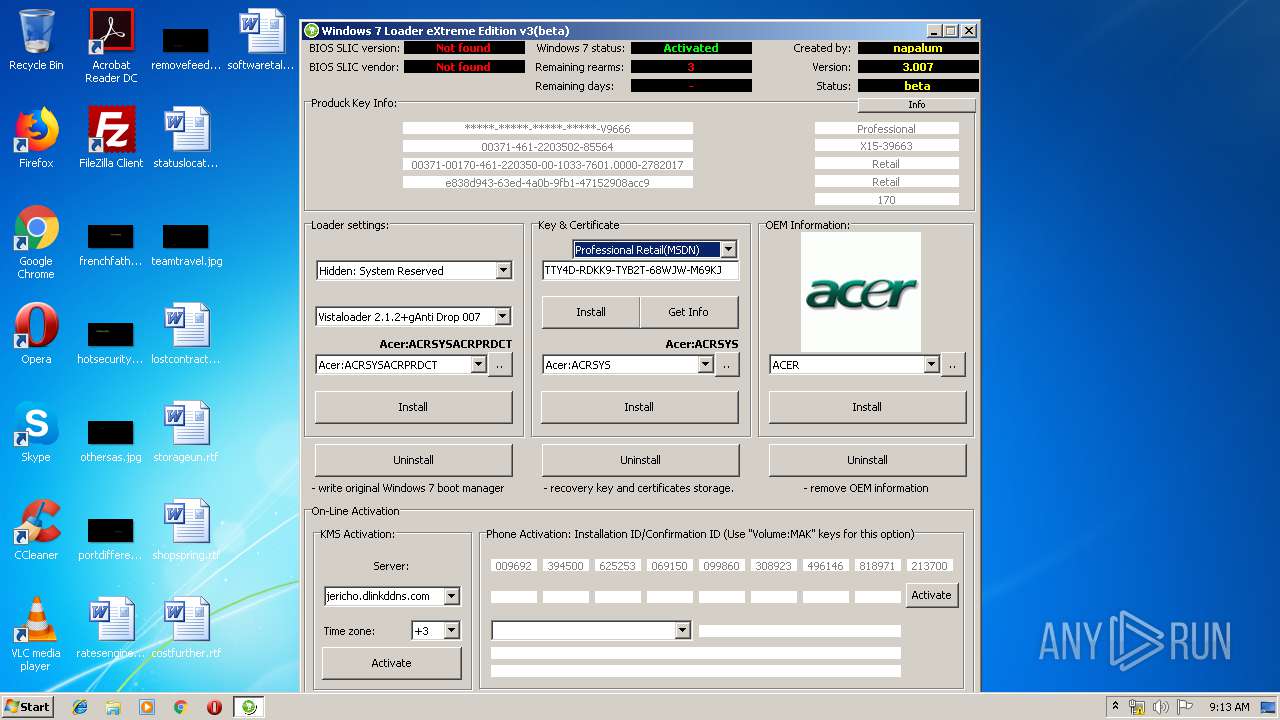The width and height of the screenshot is (1280, 720).
Task: Open the media player taskbar icon
Action: pyautogui.click(x=147, y=707)
